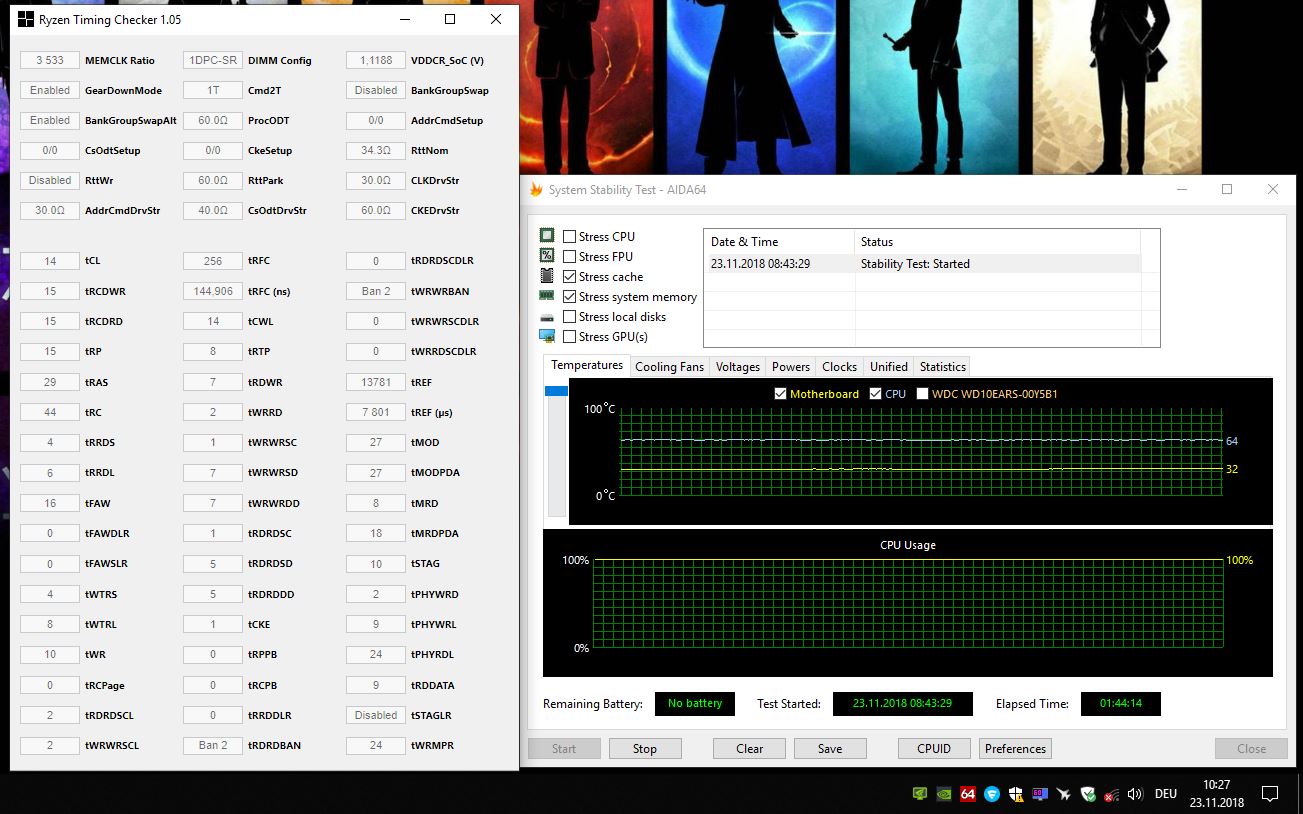Switch to the Statistics tab

click(943, 367)
